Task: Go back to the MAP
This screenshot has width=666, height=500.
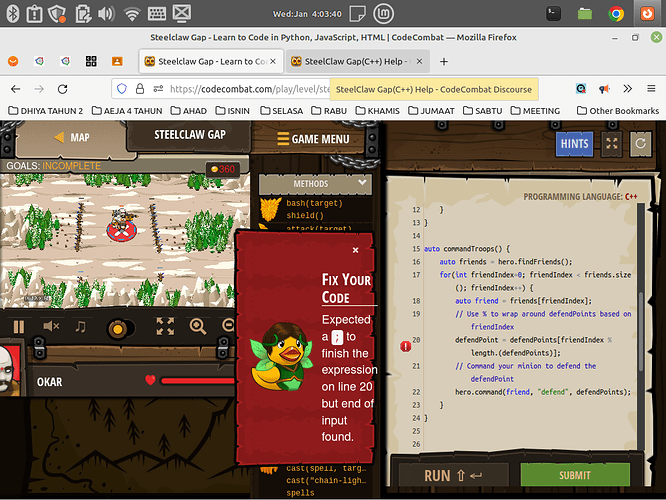Action: point(72,138)
